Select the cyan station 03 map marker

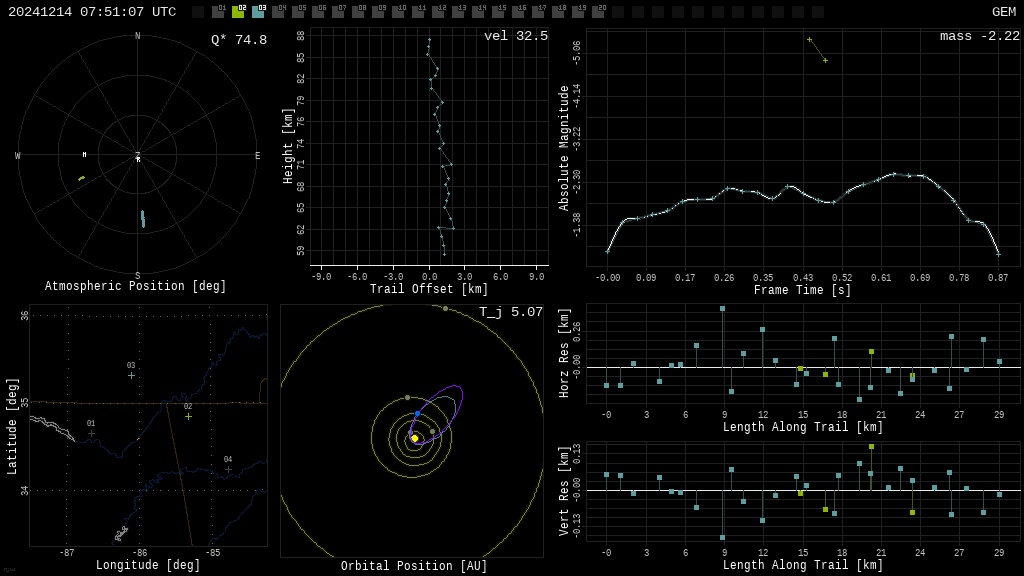click(131, 375)
